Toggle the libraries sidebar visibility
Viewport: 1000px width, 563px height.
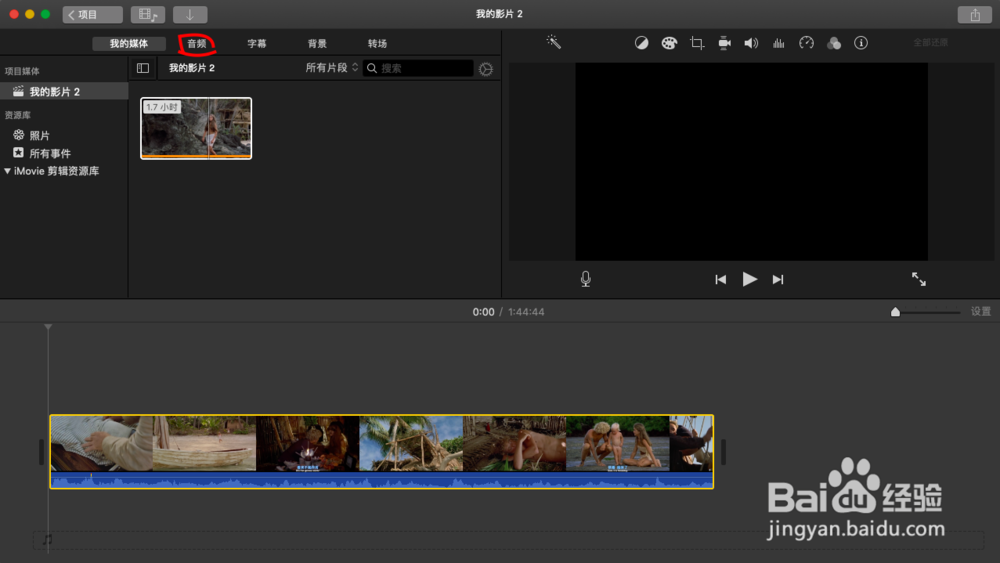click(x=143, y=68)
